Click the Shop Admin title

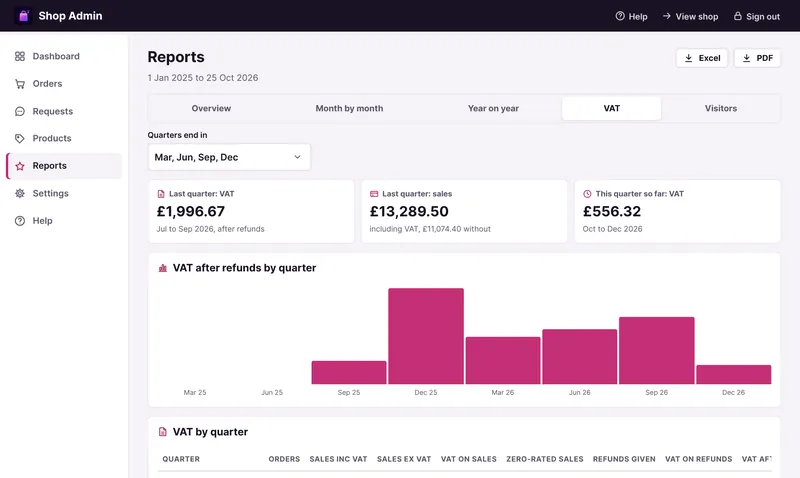(x=70, y=16)
